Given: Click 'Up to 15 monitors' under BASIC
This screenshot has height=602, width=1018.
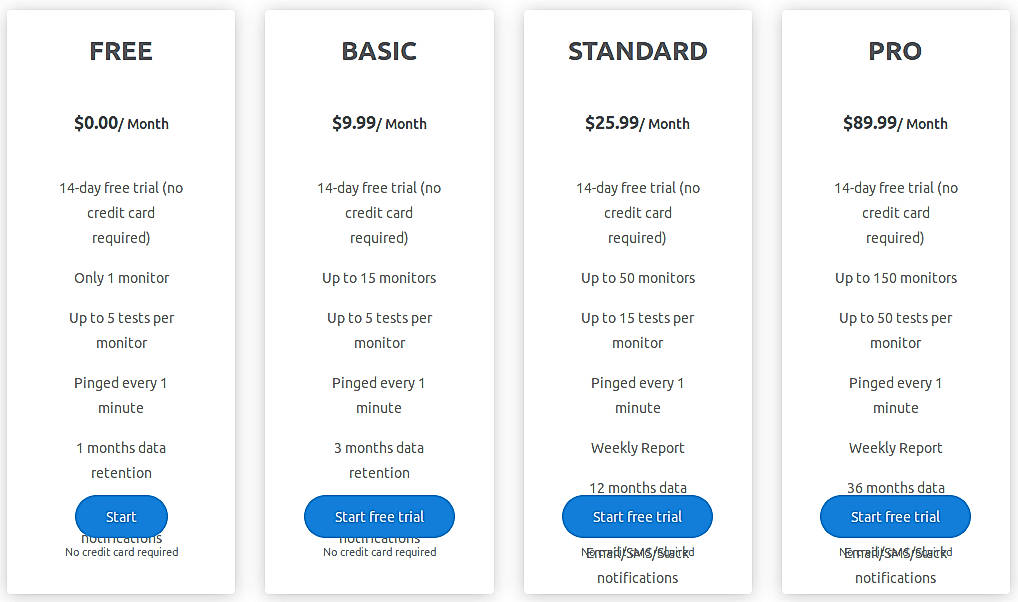Looking at the screenshot, I should tap(379, 277).
